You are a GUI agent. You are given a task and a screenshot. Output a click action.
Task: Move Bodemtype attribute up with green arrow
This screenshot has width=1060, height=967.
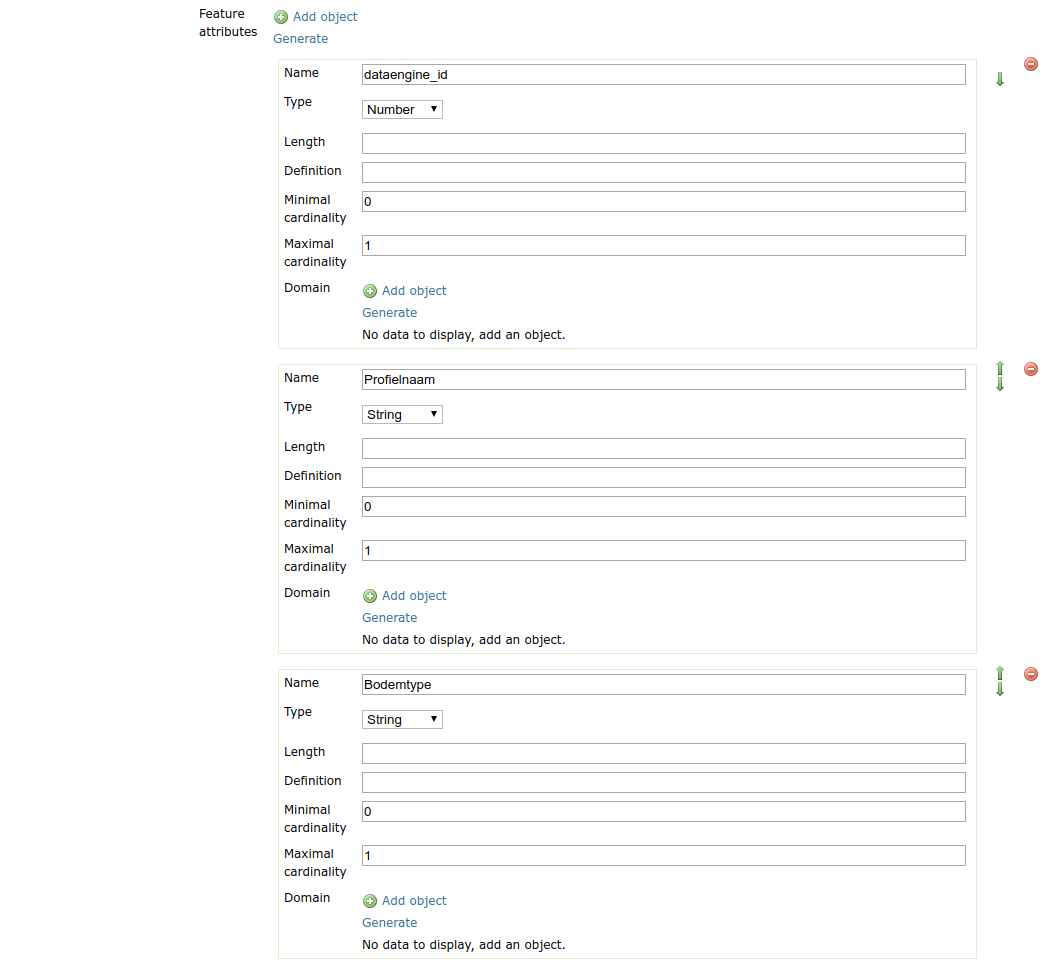pos(1000,673)
